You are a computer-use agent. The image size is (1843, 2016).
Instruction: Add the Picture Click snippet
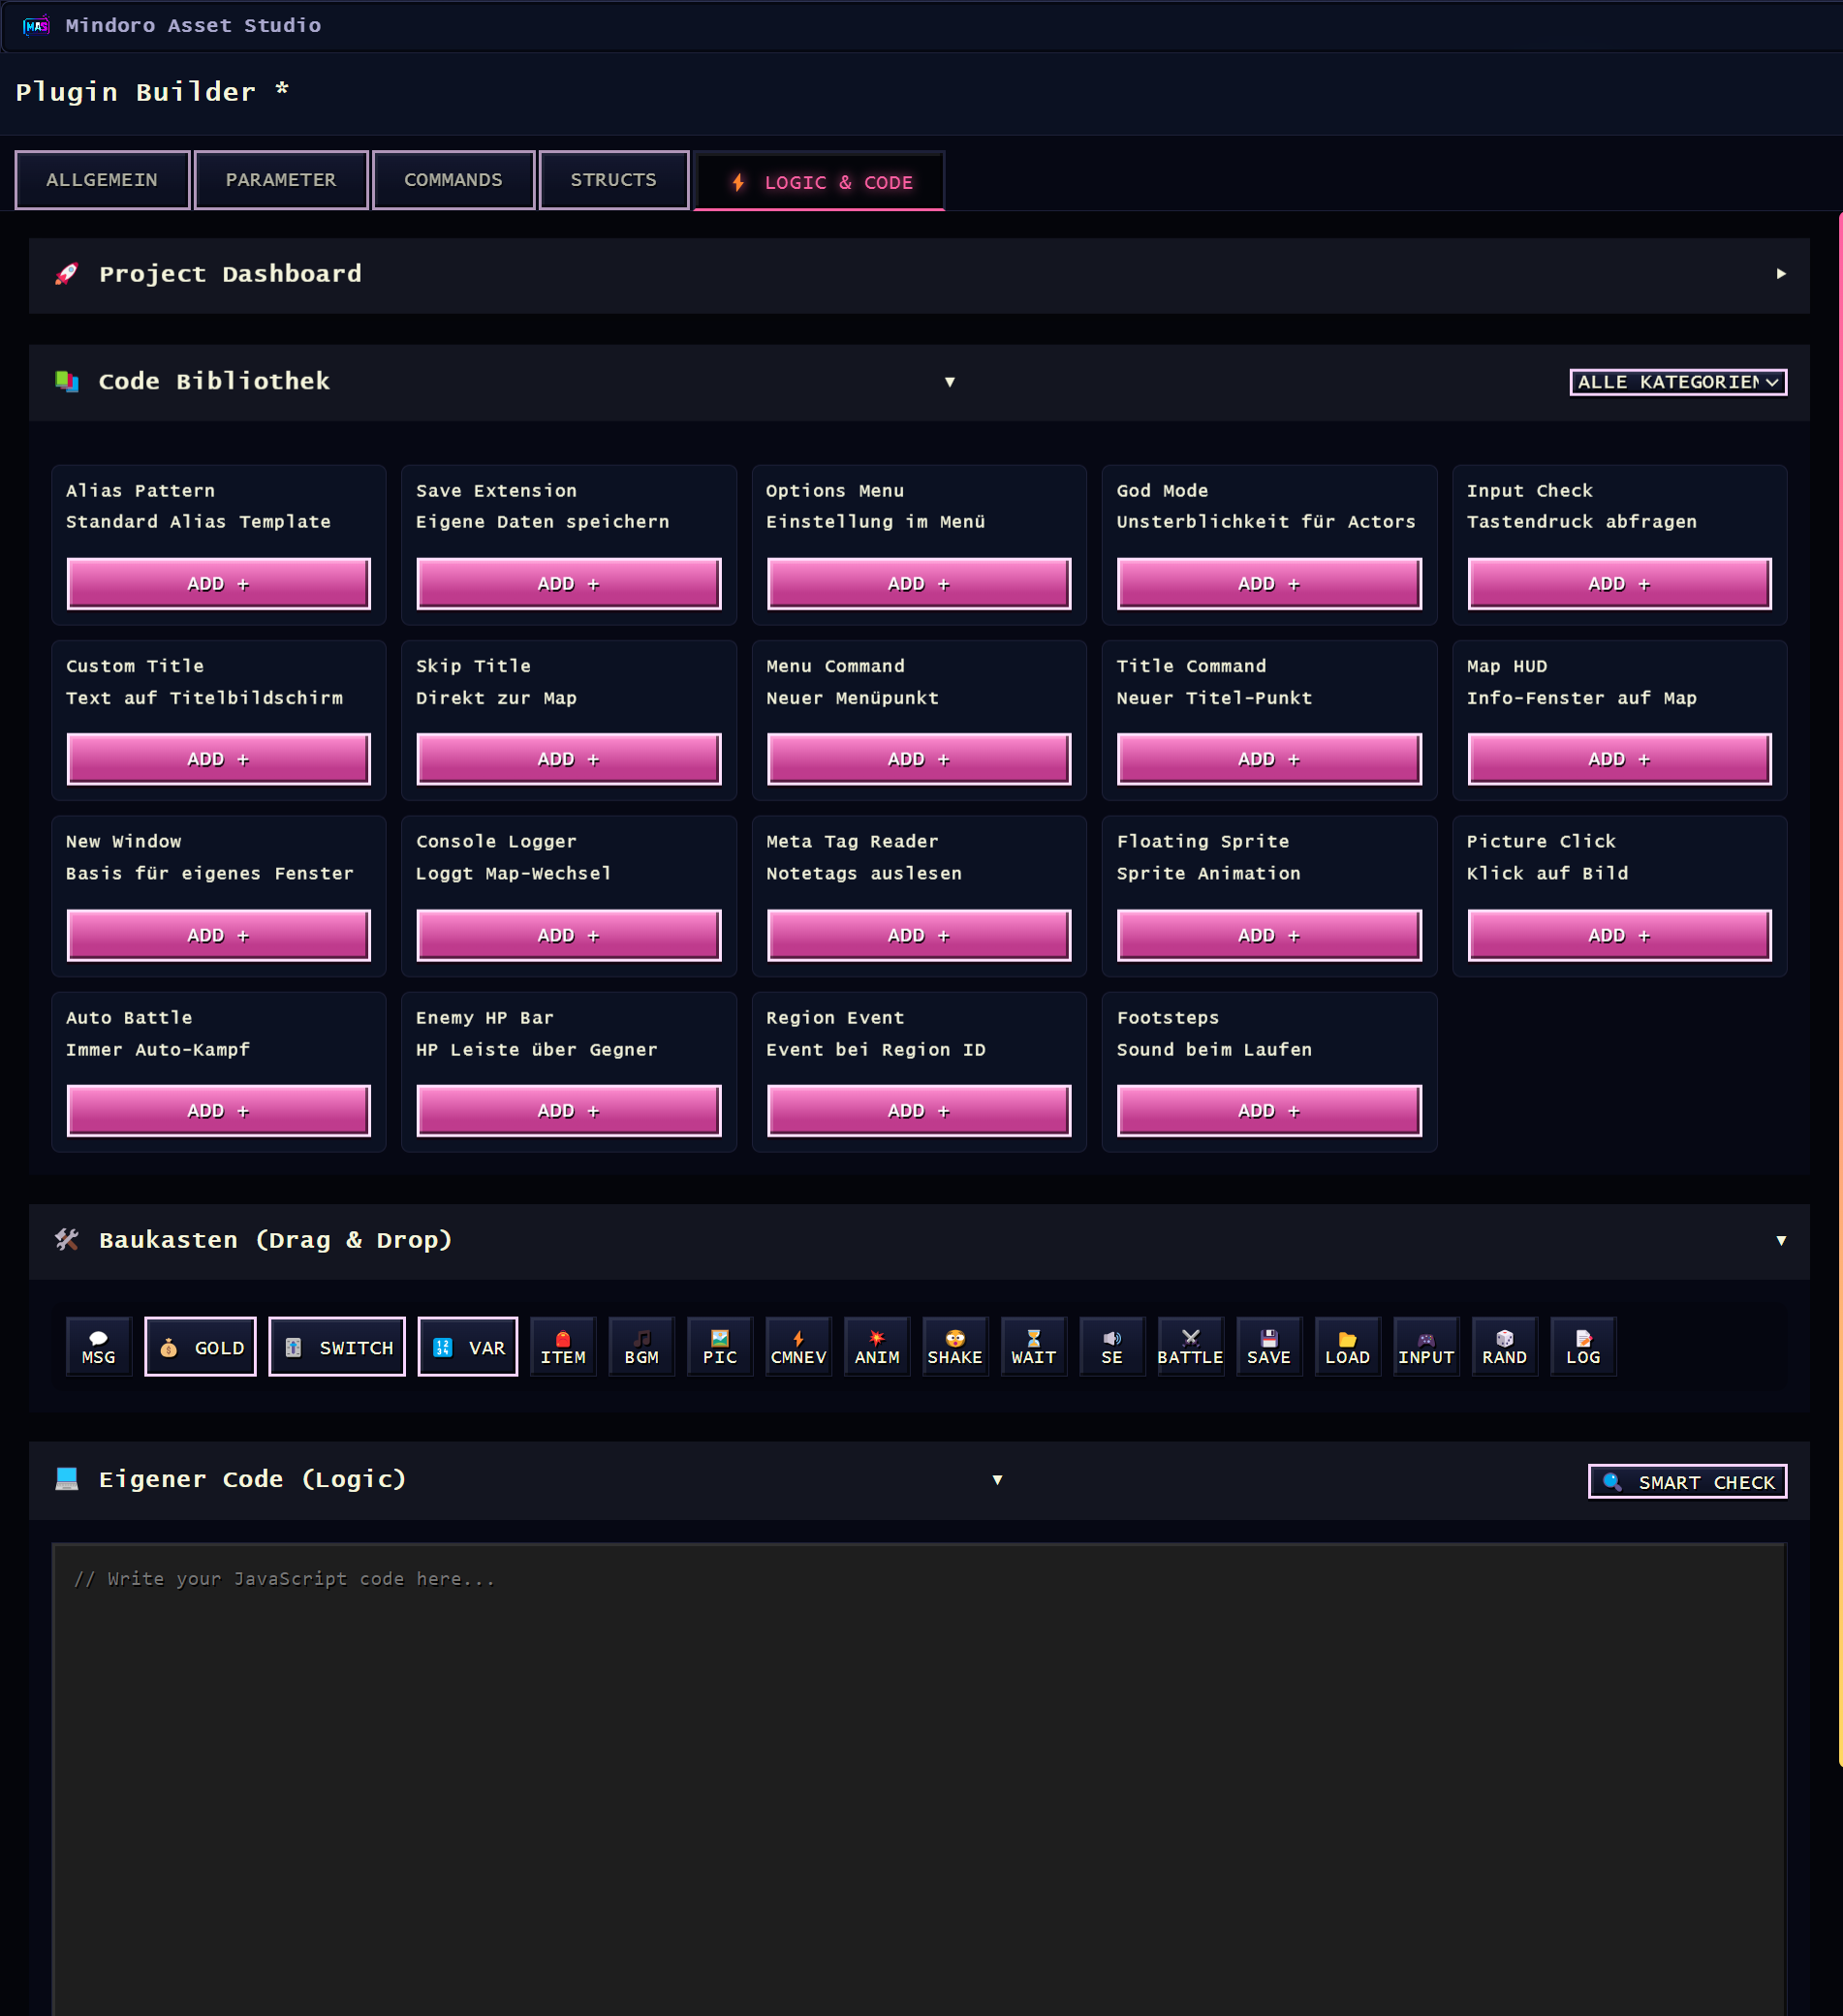tap(1620, 935)
